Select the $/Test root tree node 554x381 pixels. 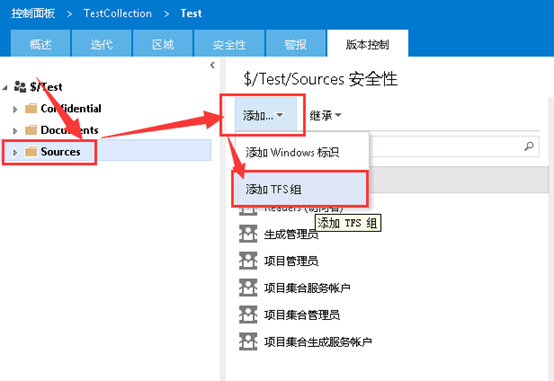pyautogui.click(x=46, y=87)
